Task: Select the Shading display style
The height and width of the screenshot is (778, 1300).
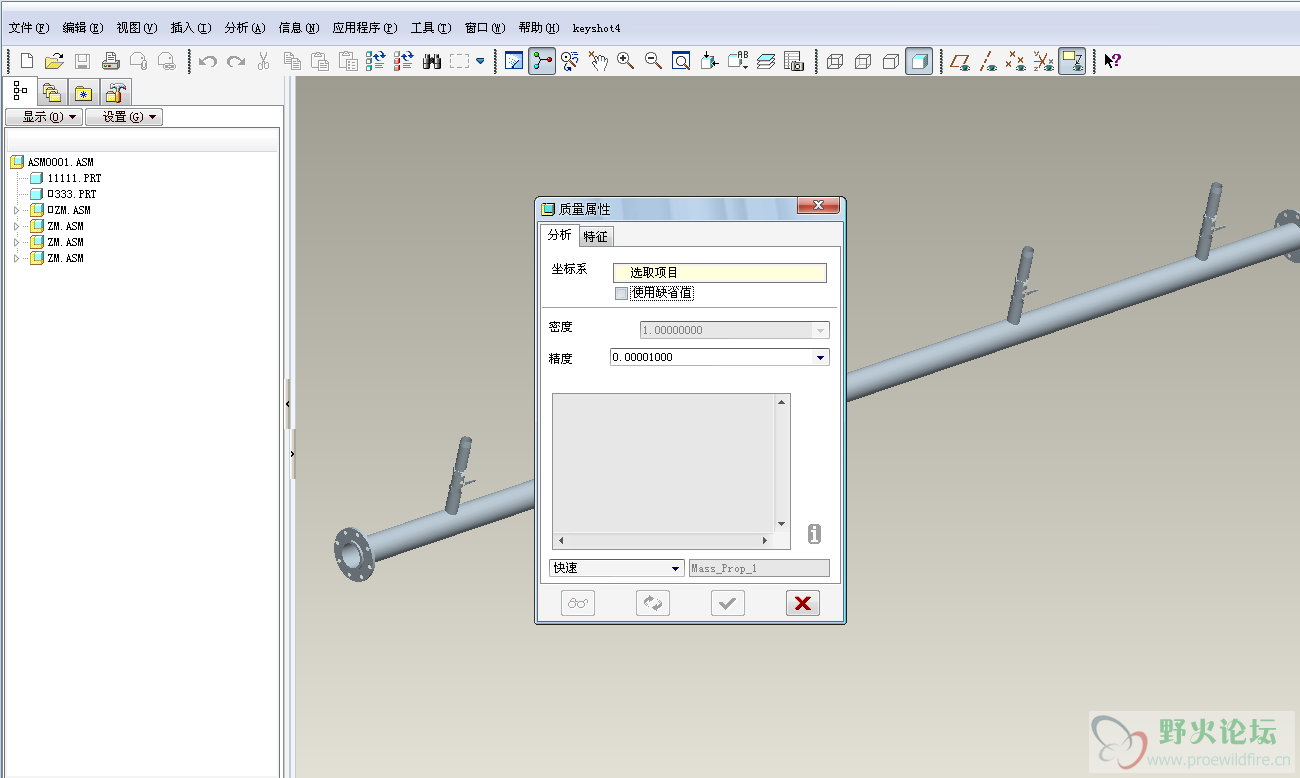Action: [x=919, y=61]
